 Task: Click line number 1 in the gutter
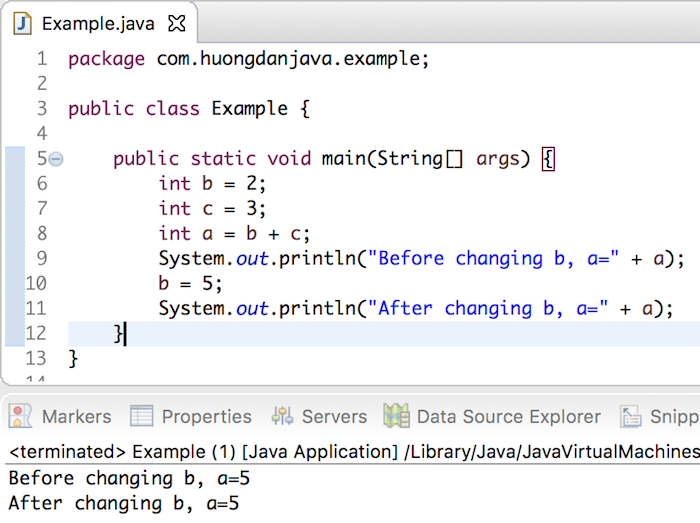[42, 58]
